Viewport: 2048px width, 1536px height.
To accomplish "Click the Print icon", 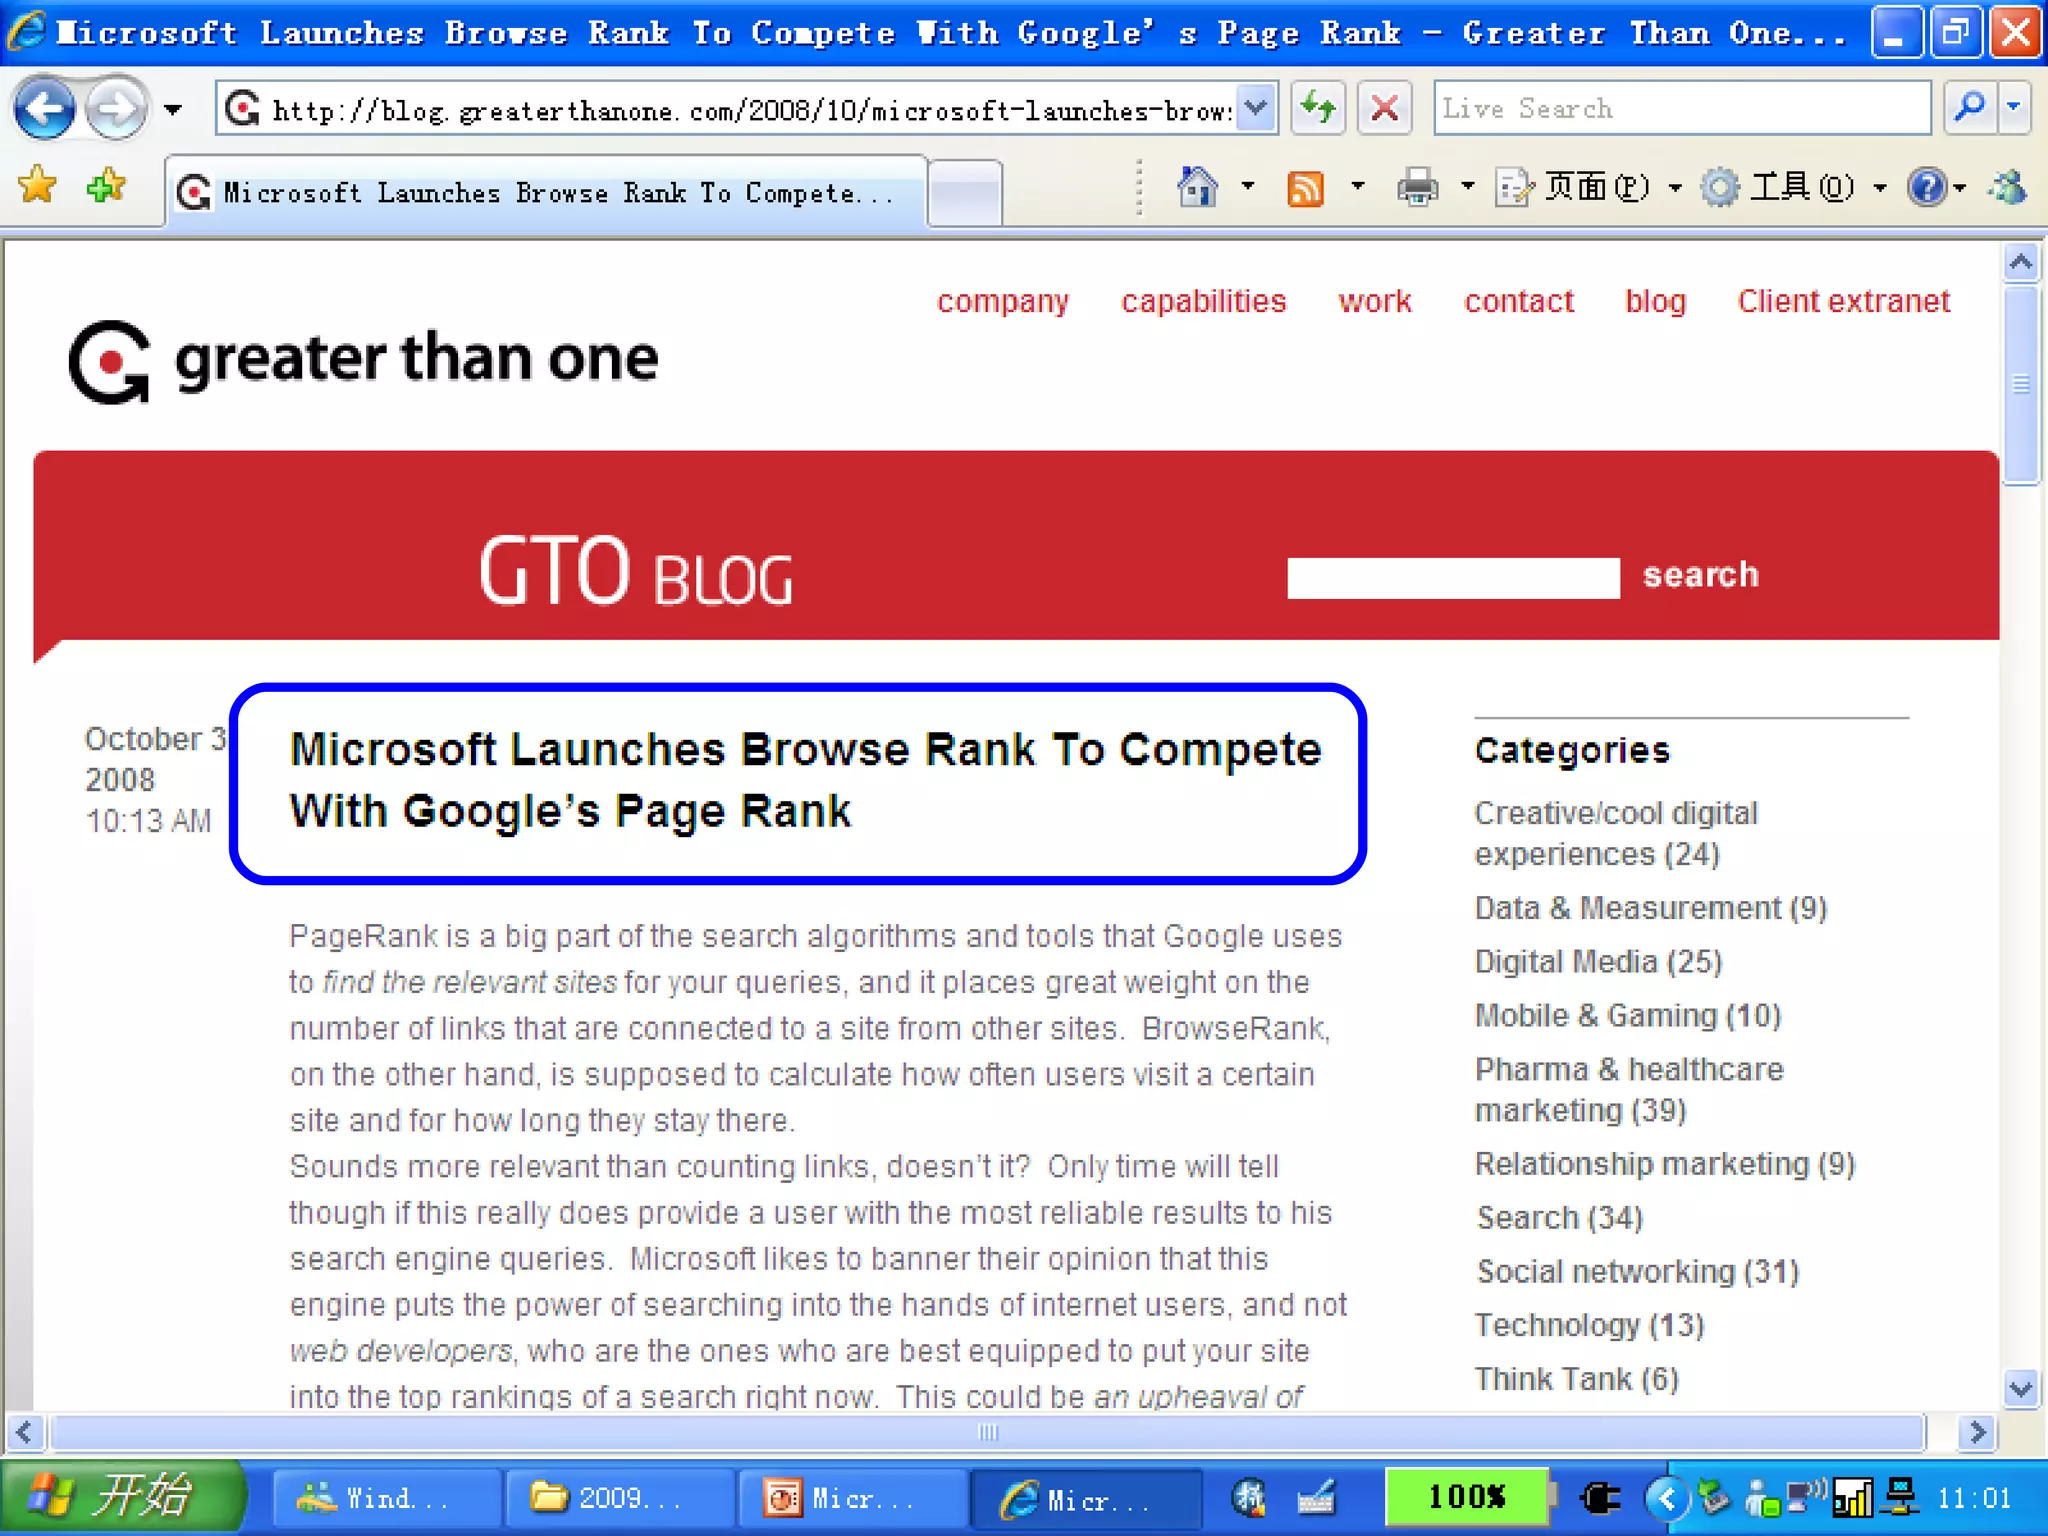I will (1417, 187).
